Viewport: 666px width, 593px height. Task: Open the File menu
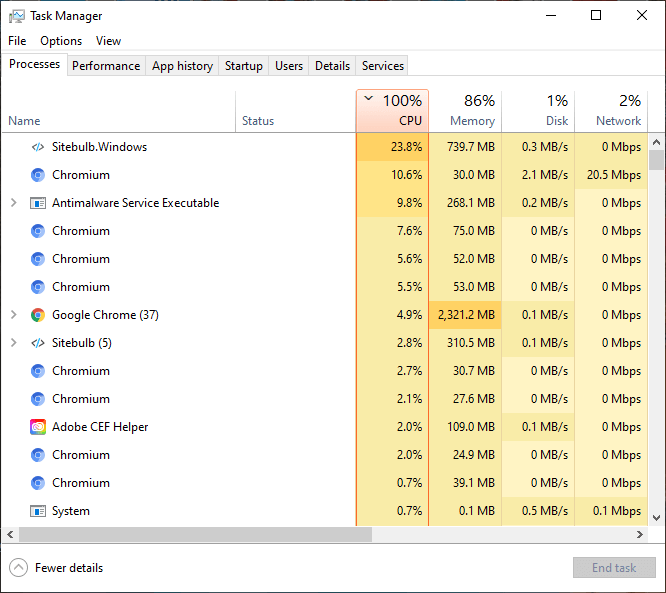17,41
